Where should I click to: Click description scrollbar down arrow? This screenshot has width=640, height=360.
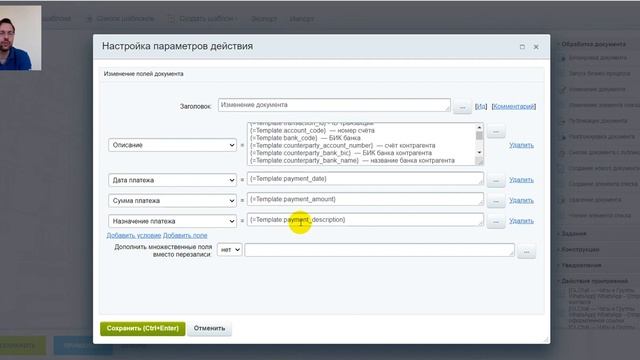coord(480,152)
